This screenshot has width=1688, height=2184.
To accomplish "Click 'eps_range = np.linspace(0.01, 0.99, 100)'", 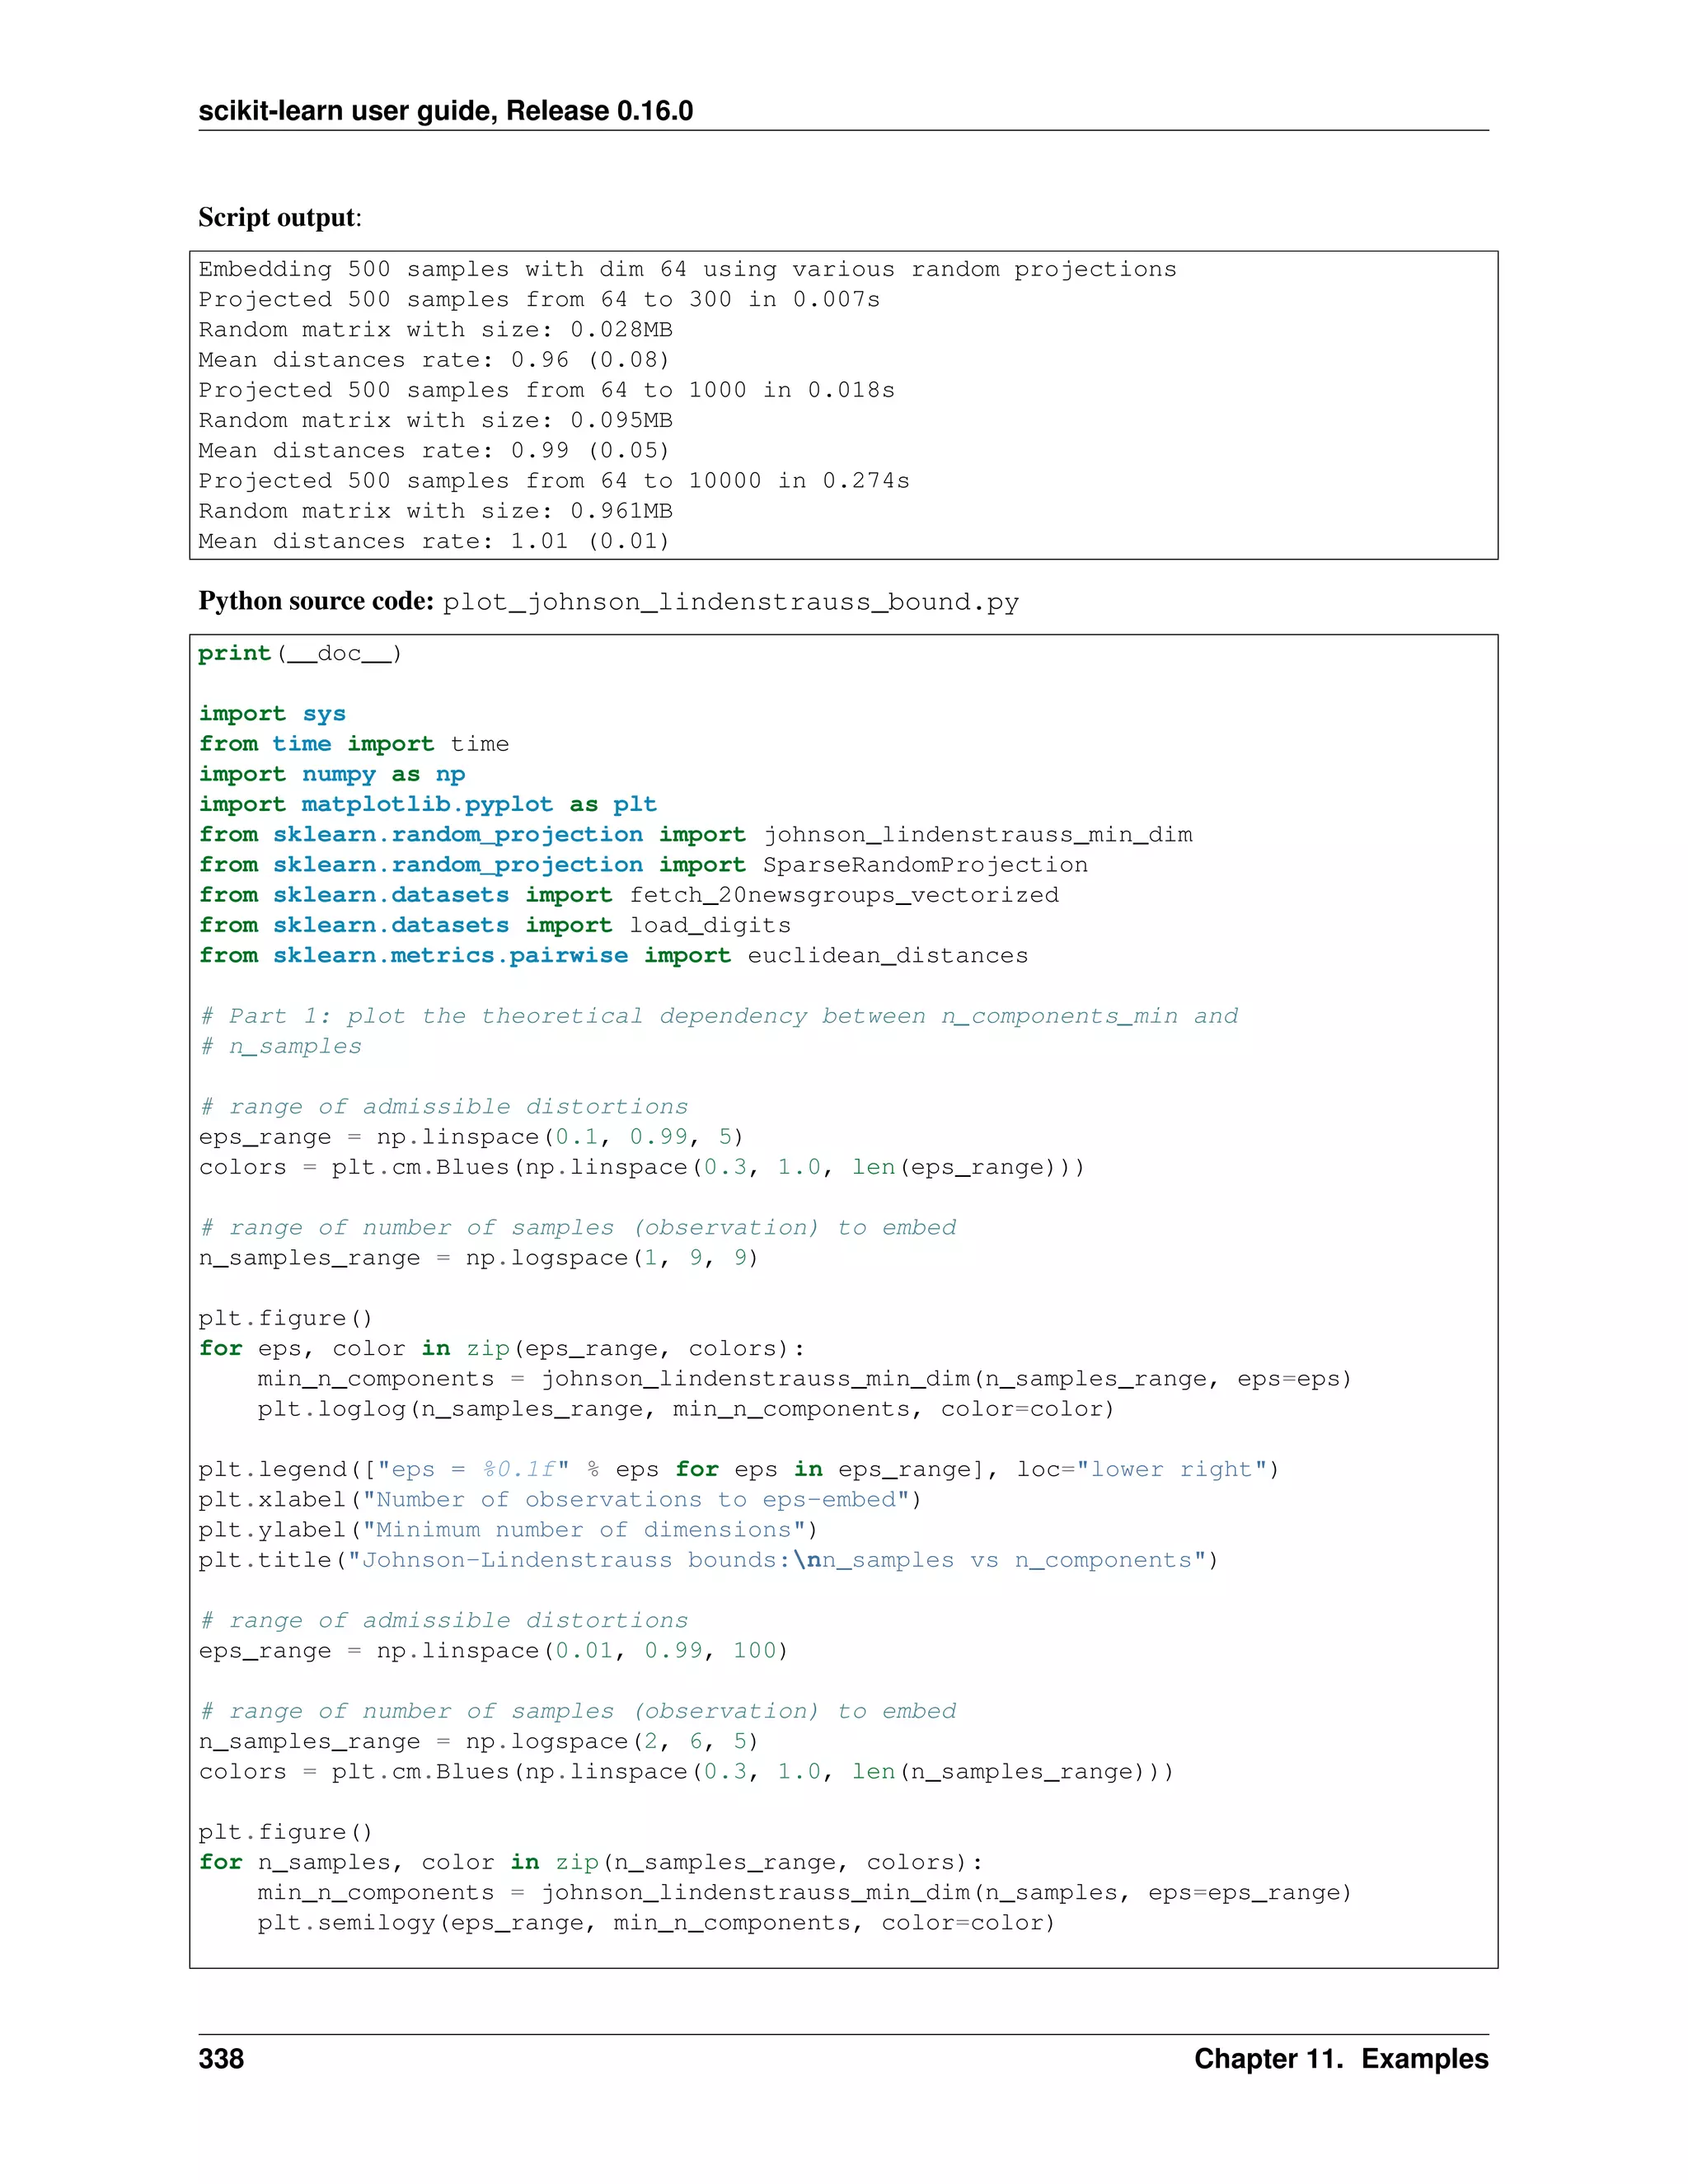I will click(x=493, y=1651).
